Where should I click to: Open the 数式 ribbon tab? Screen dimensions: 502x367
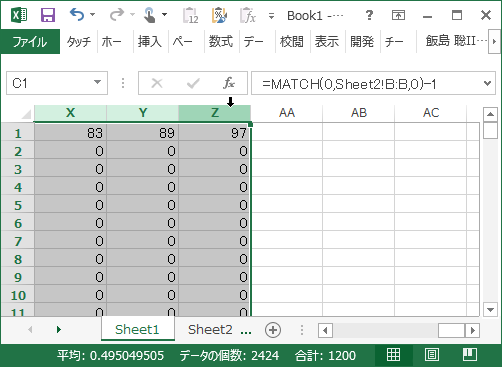[221, 42]
